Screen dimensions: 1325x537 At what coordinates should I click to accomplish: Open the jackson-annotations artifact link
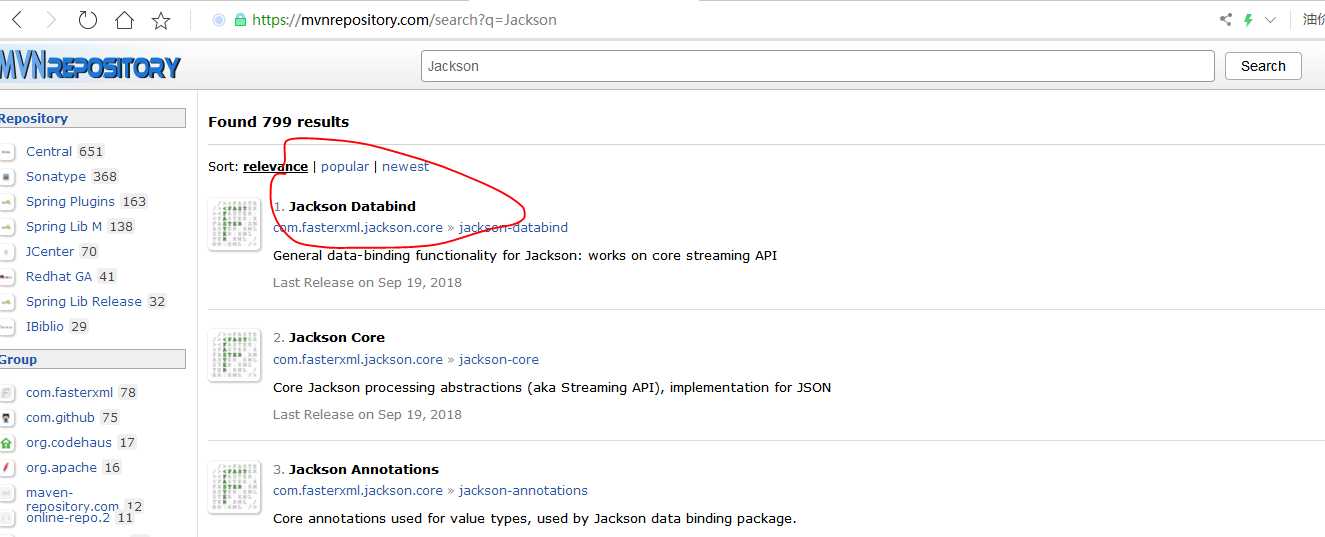click(523, 491)
